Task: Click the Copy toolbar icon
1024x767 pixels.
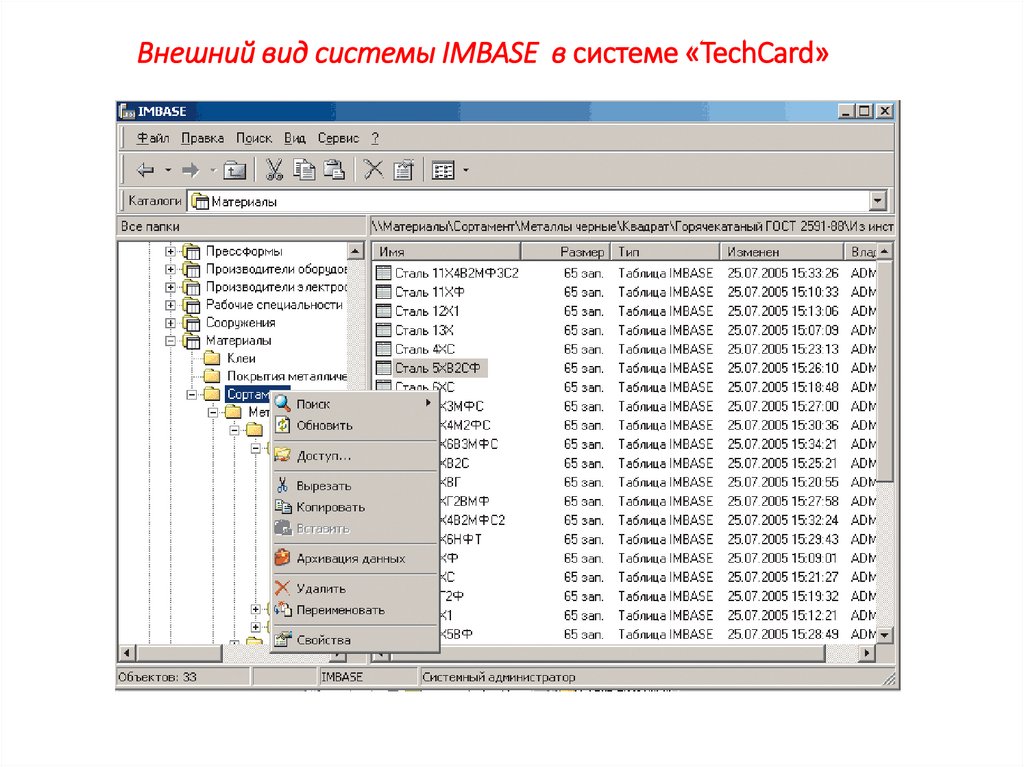Action: [304, 170]
